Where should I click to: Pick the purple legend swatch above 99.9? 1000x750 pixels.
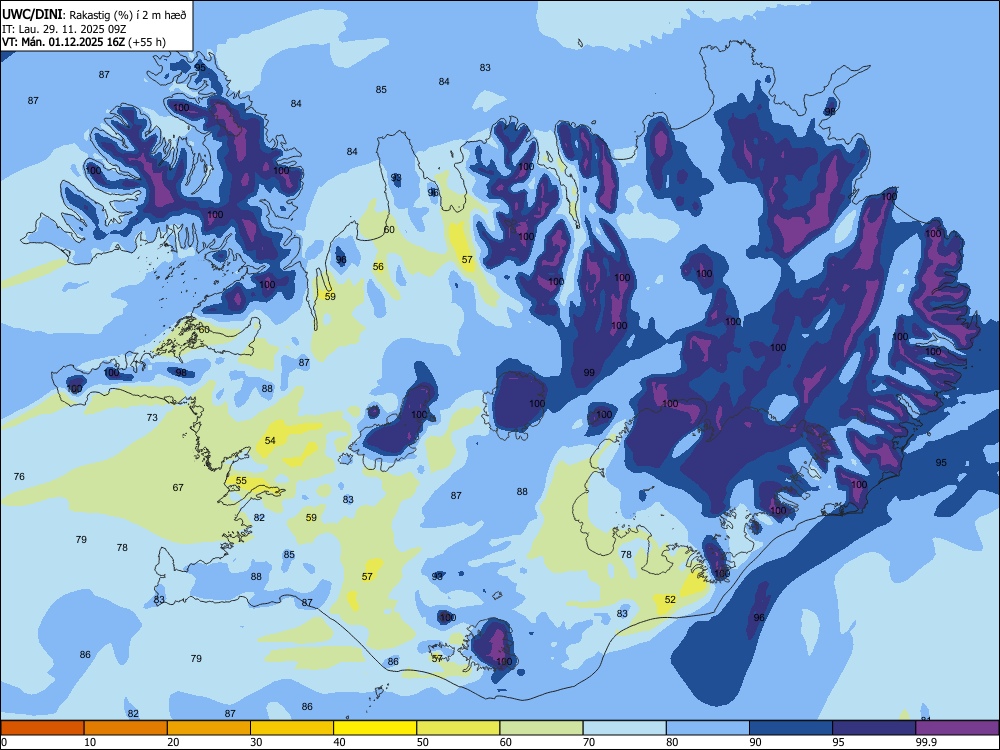[x=957, y=728]
